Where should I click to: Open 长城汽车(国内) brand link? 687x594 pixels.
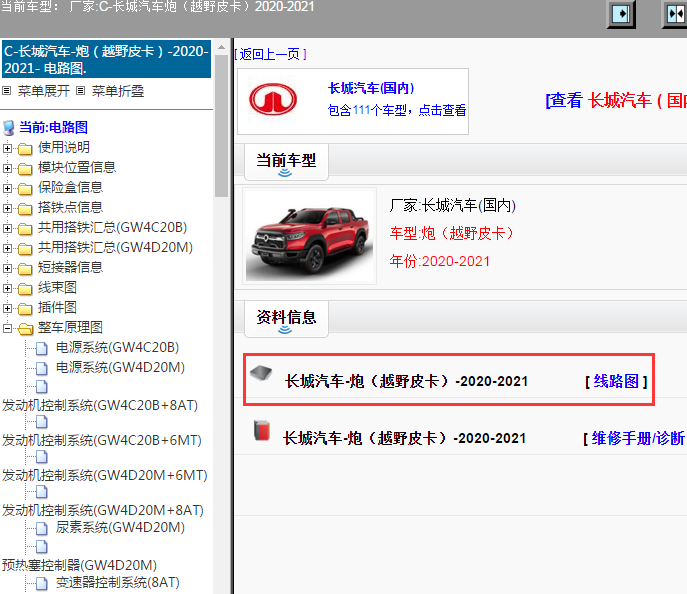point(371,88)
